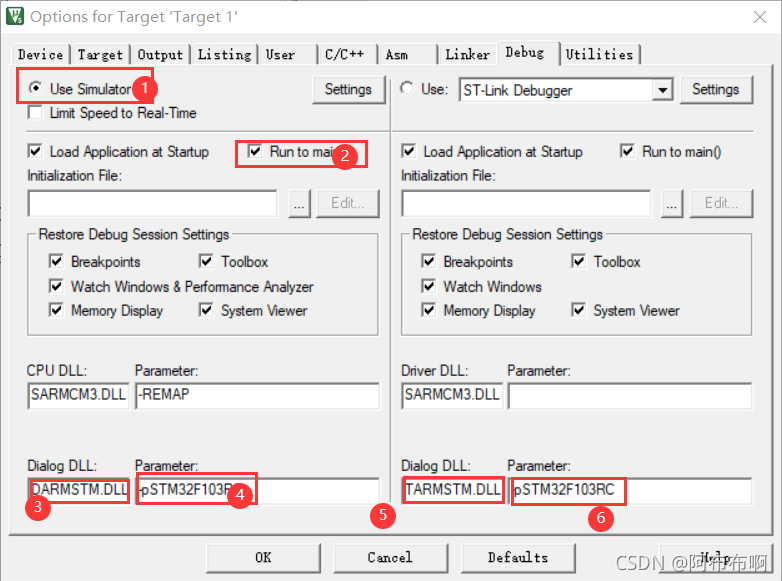Select the Debug tab

(x=528, y=53)
